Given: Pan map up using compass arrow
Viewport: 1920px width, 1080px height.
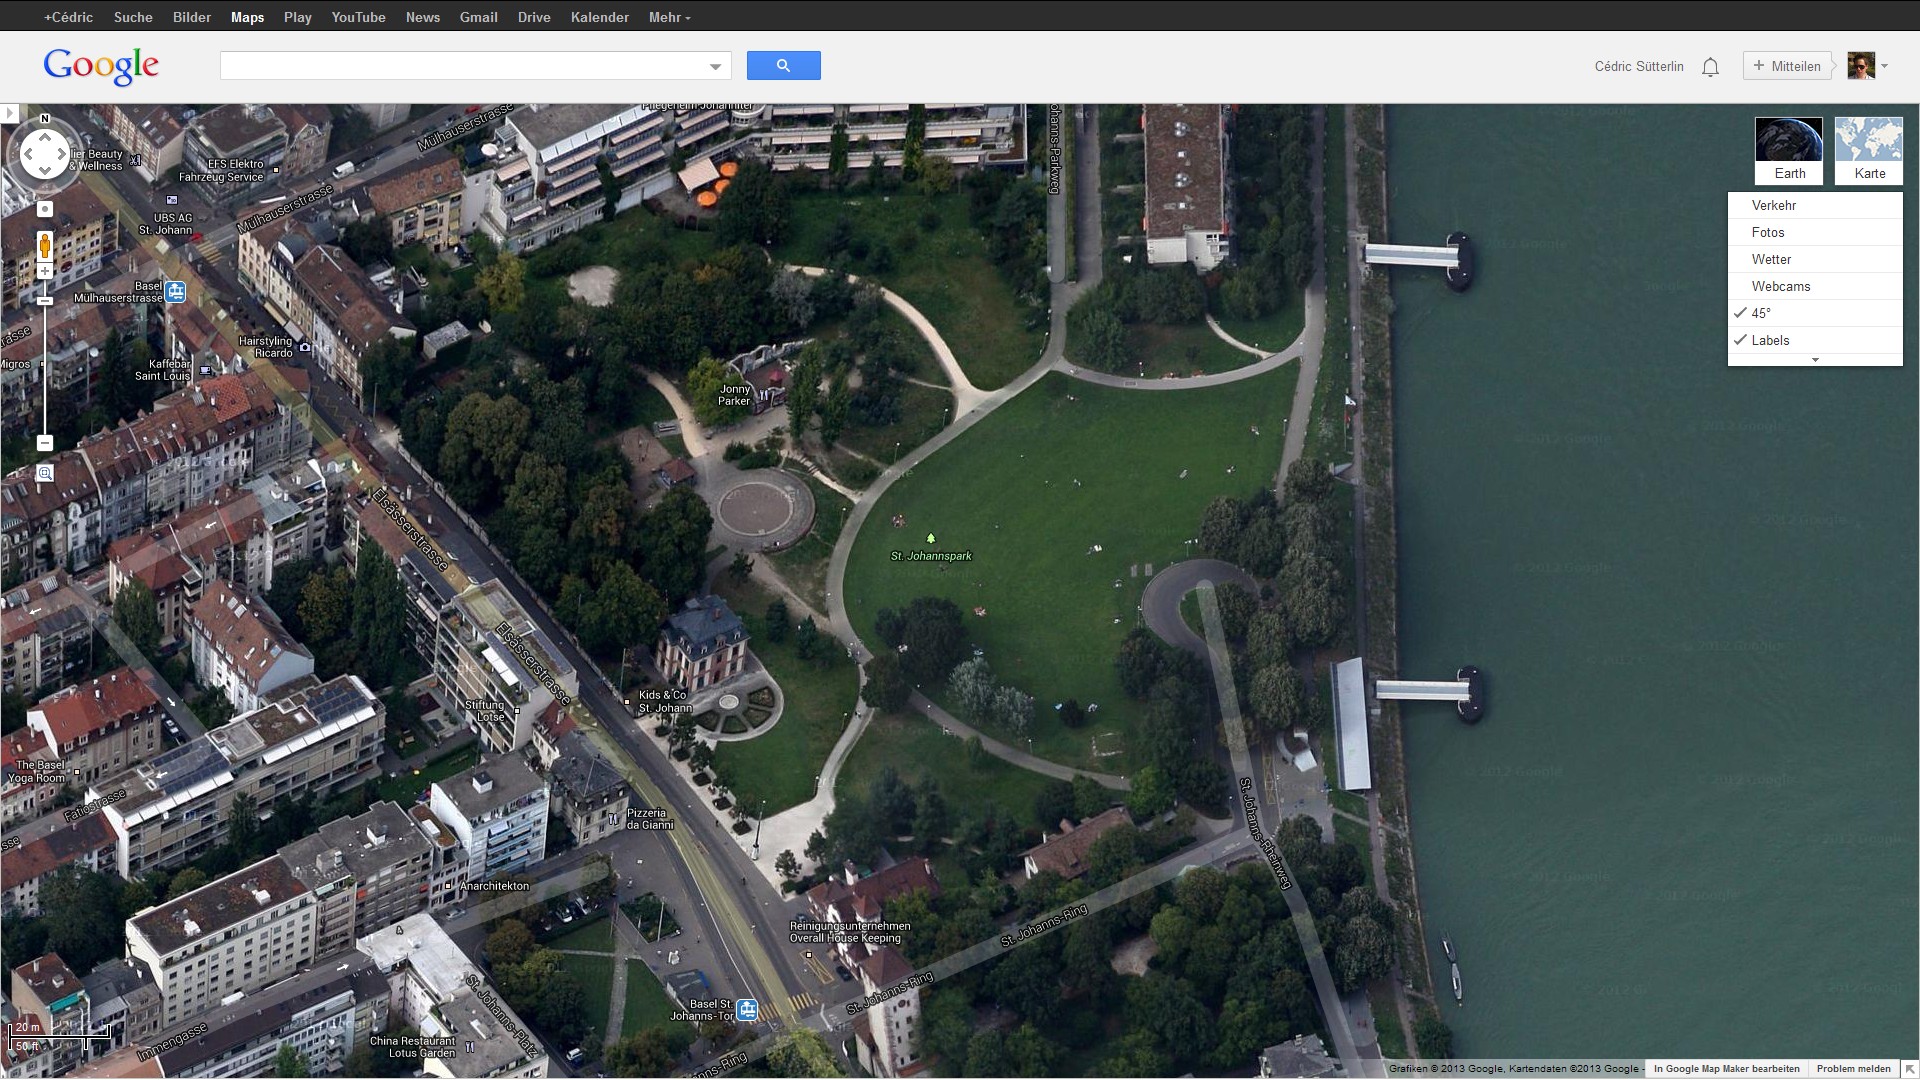Looking at the screenshot, I should pyautogui.click(x=45, y=137).
